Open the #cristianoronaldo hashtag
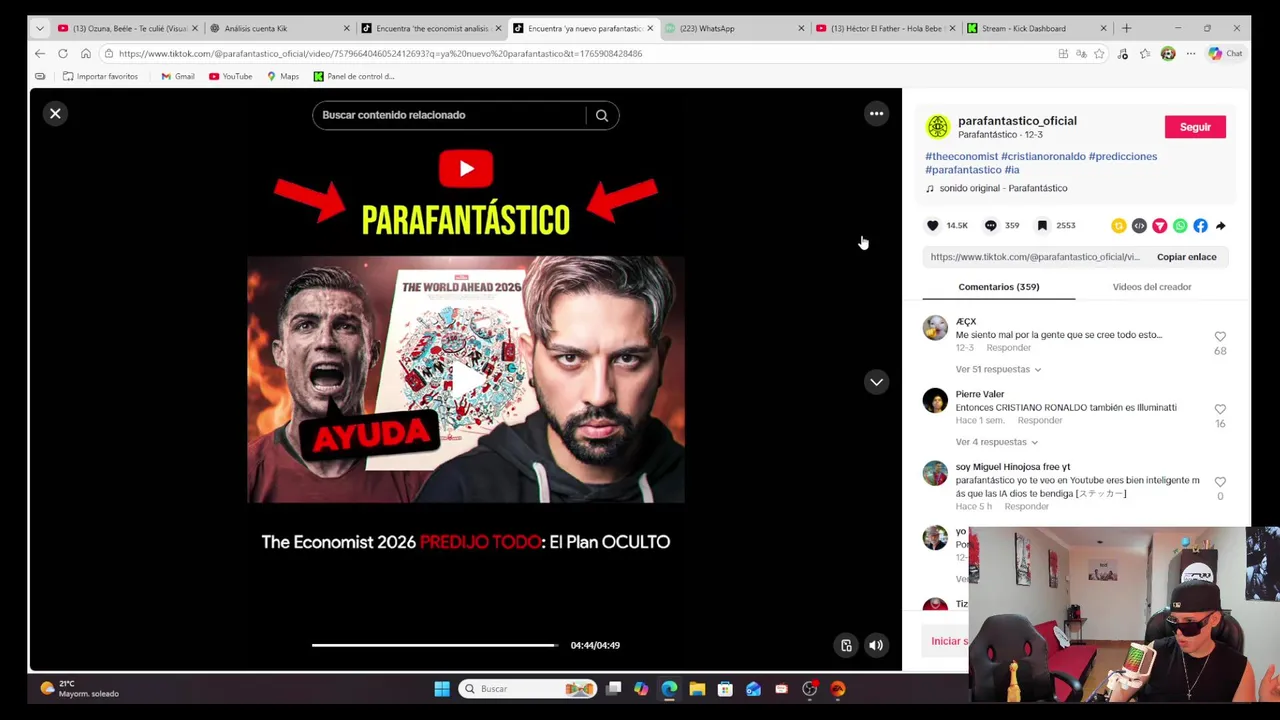The image size is (1280, 720). pyautogui.click(x=1043, y=156)
